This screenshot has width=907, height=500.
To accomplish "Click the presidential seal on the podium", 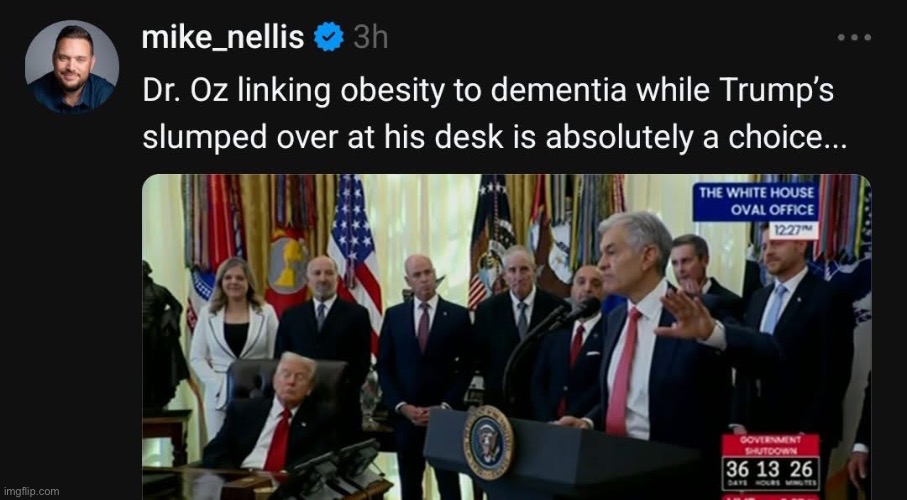I will [x=488, y=442].
